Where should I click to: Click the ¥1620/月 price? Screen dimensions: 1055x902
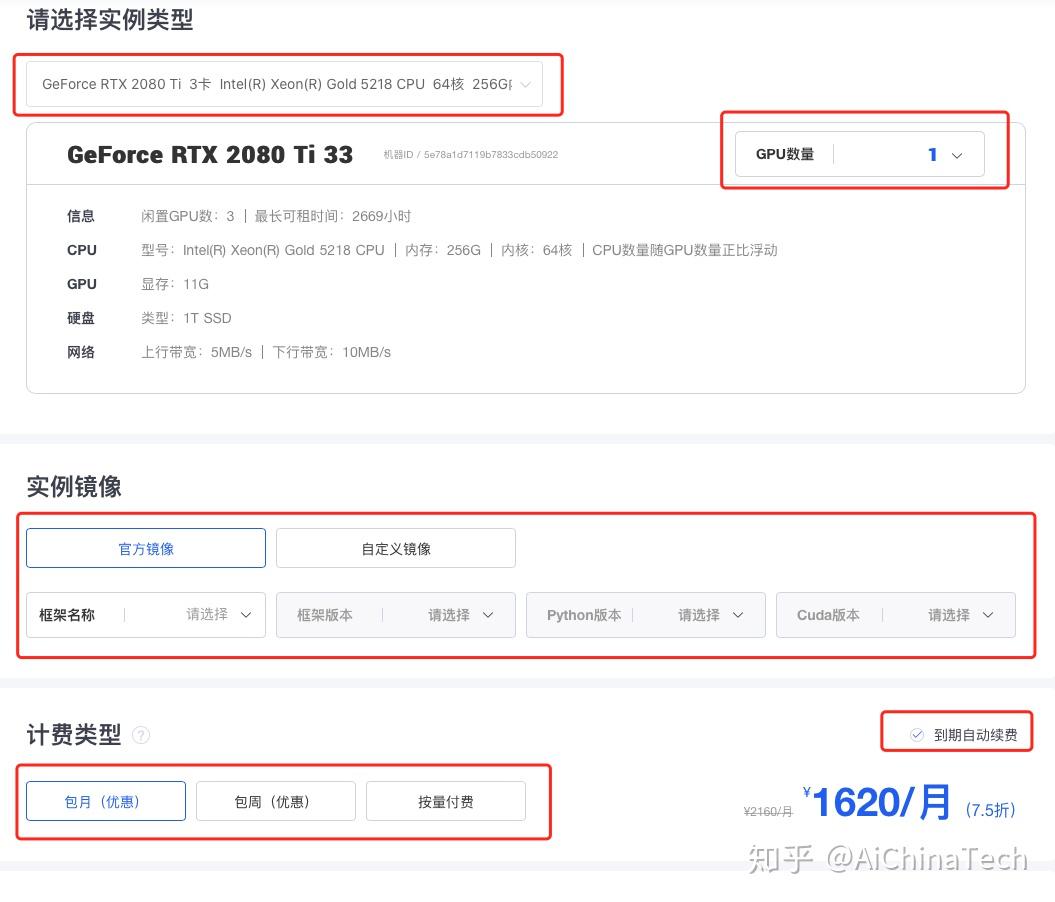point(876,802)
